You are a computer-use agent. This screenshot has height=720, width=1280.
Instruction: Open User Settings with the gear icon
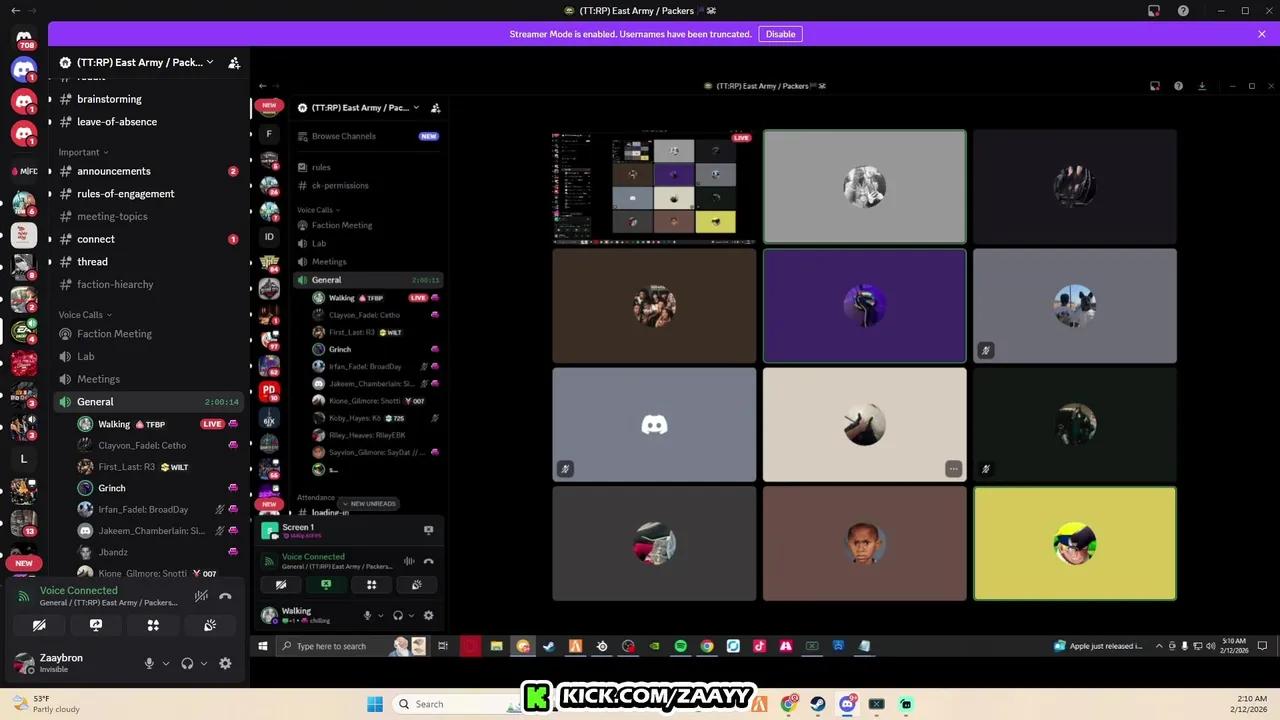(225, 663)
